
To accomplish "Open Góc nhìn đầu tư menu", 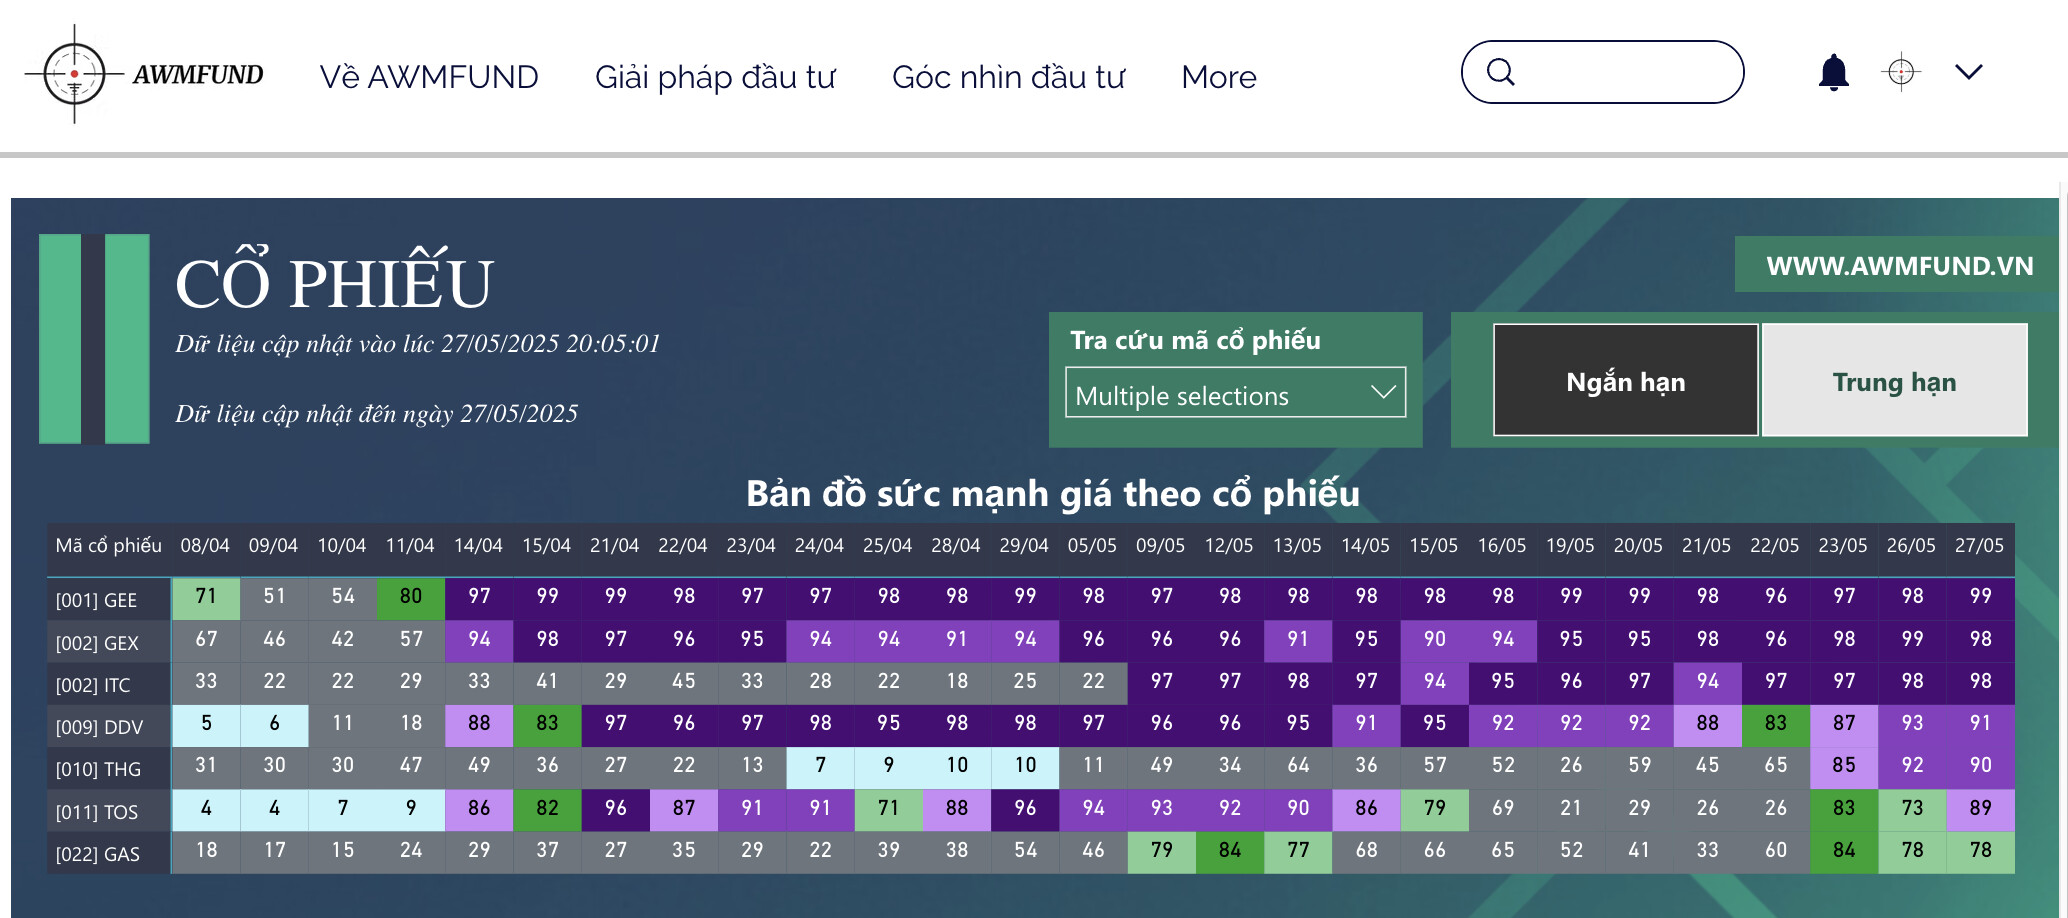I will point(1008,77).
